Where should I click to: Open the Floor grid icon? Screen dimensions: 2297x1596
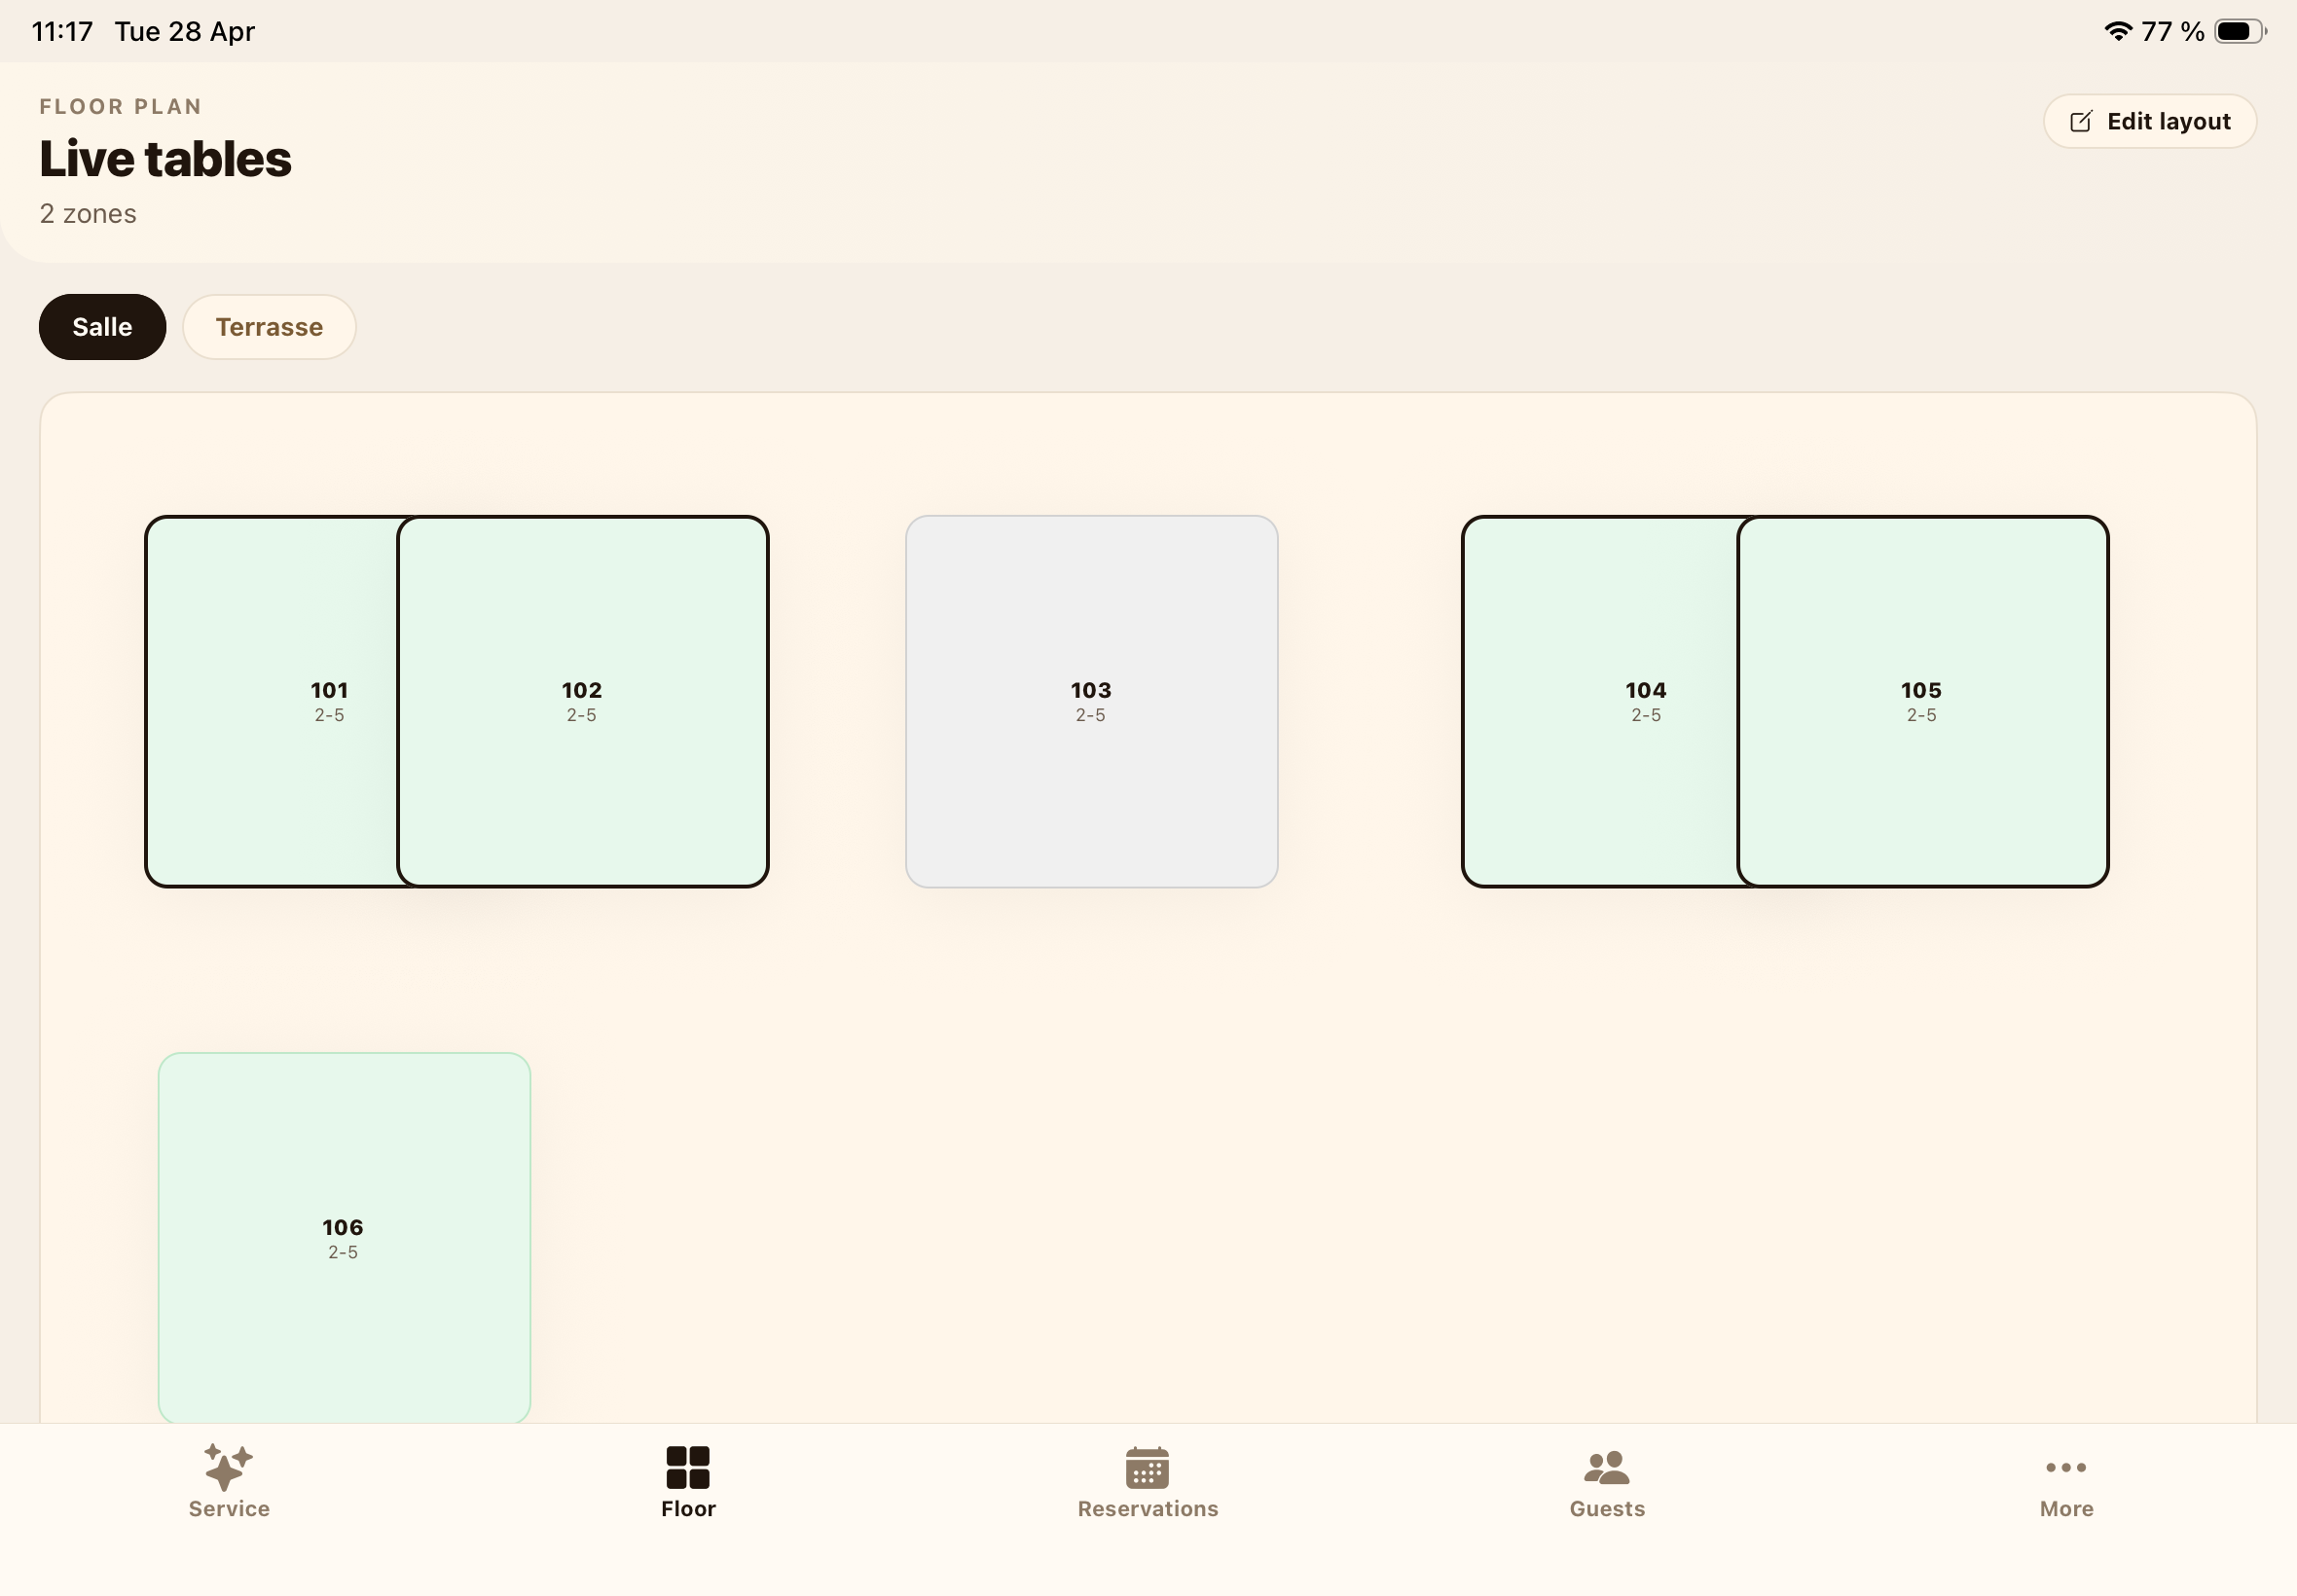pos(688,1467)
